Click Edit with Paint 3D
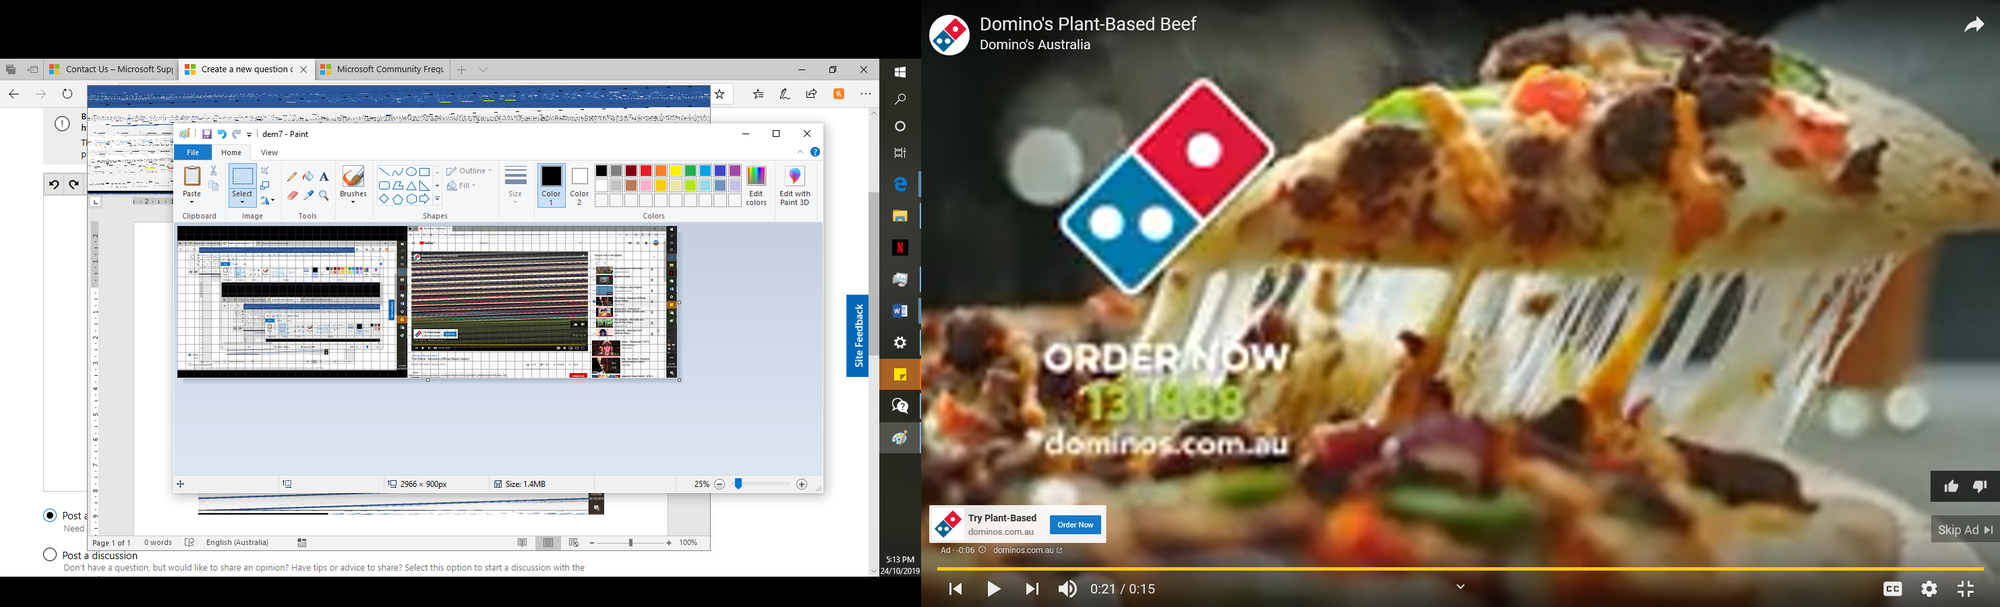 pos(795,186)
